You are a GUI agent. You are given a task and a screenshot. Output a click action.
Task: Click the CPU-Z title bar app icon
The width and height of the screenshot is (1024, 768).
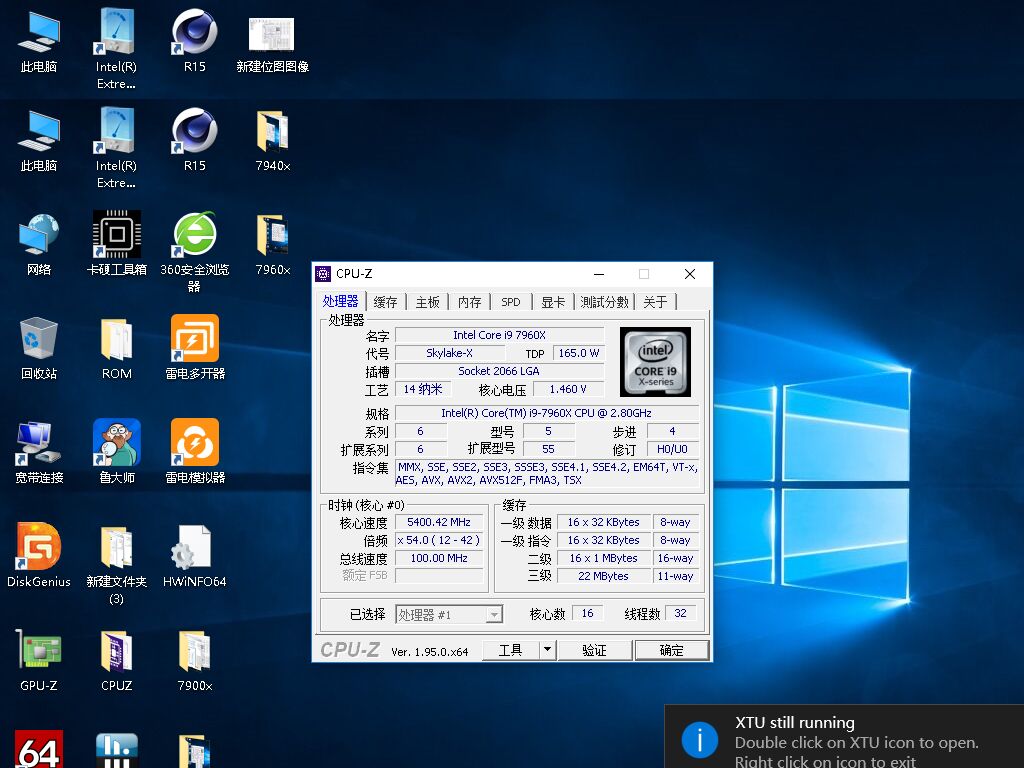tap(323, 274)
